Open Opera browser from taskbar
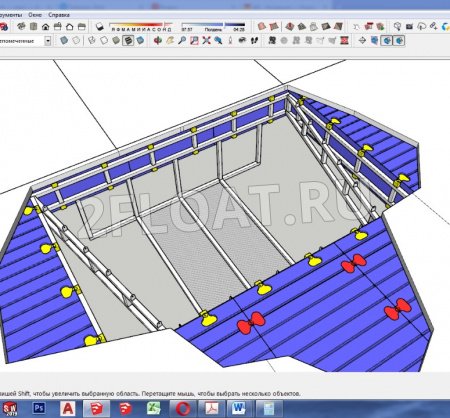 pos(183,408)
